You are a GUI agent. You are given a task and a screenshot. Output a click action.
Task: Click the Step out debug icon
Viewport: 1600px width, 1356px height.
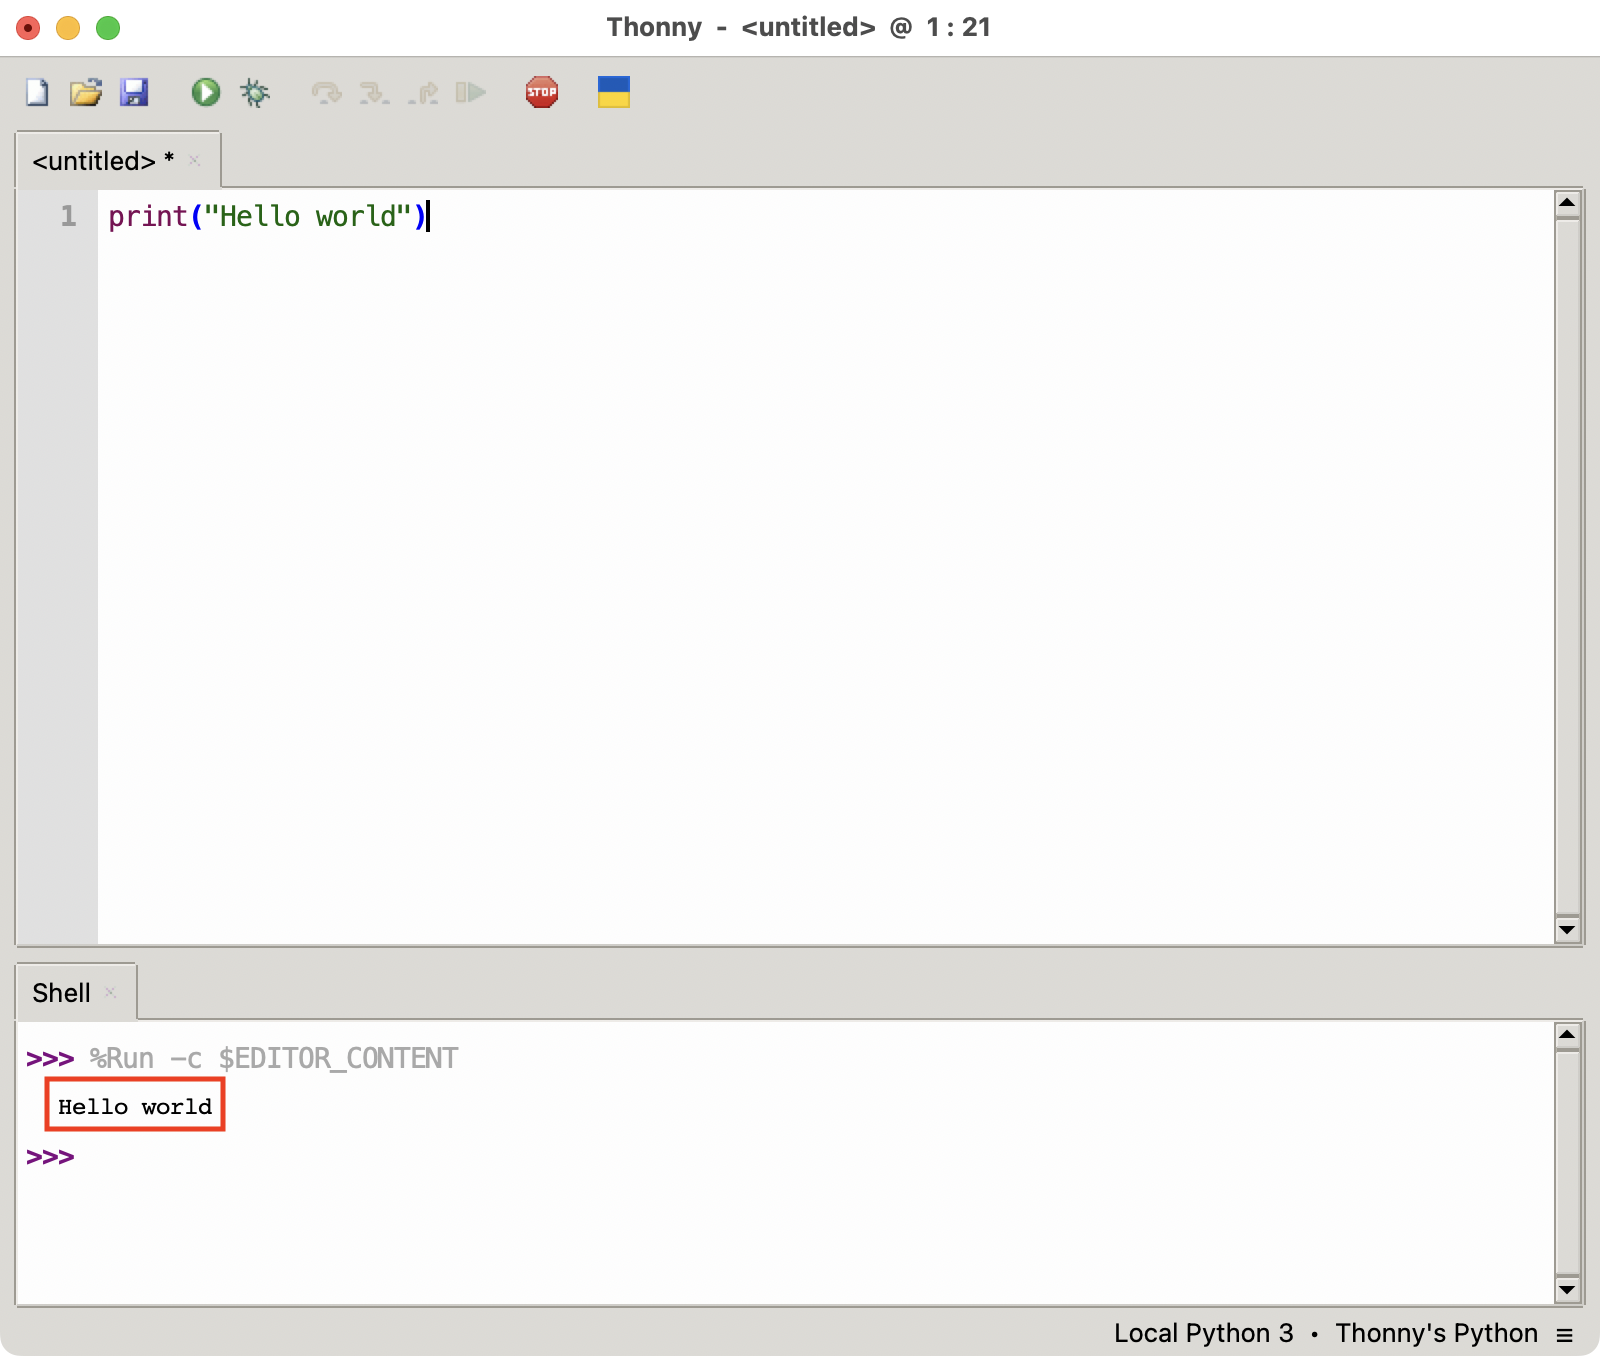(423, 93)
